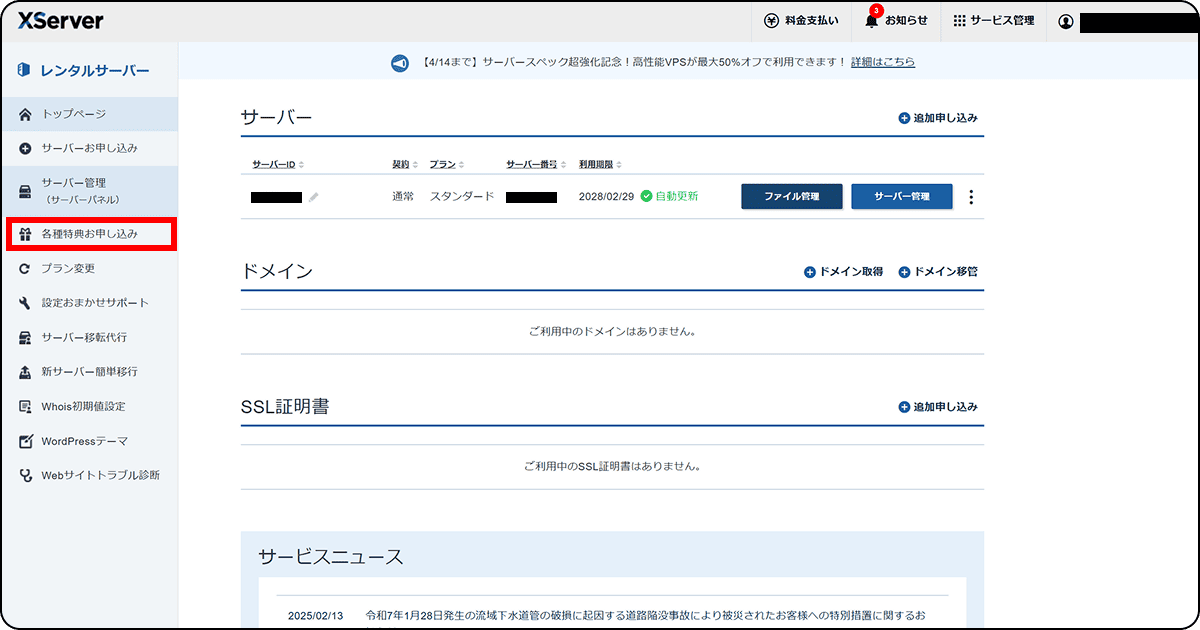The width and height of the screenshot is (1200, 630).
Task: Click ドメイン移管 link
Action: tap(938, 272)
